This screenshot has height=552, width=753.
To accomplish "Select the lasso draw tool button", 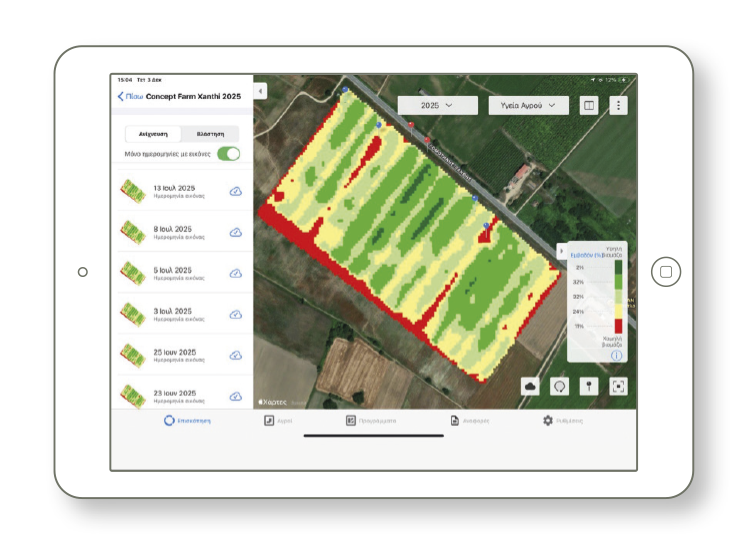I will click(559, 386).
